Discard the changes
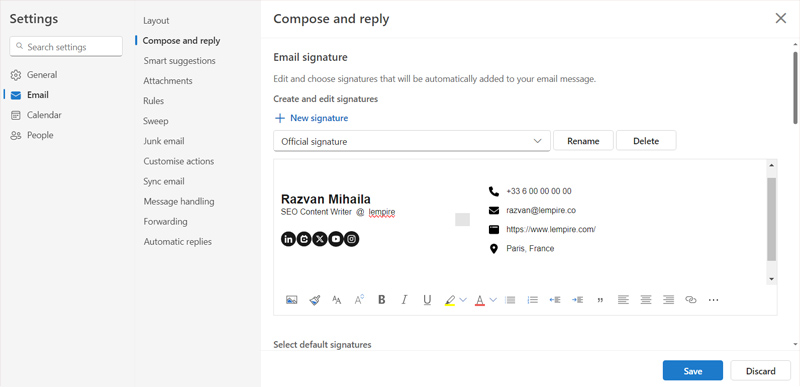The image size is (800, 387). click(761, 371)
